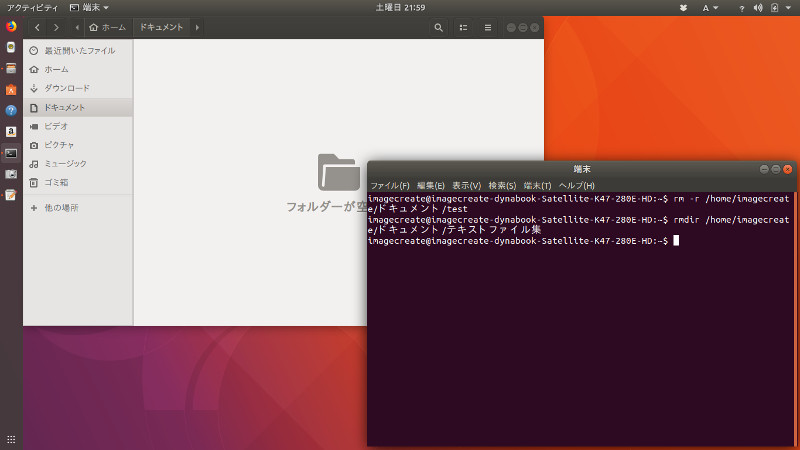The height and width of the screenshot is (450, 800).
Task: Open Ubuntu Software from the dock
Action: click(x=11, y=90)
